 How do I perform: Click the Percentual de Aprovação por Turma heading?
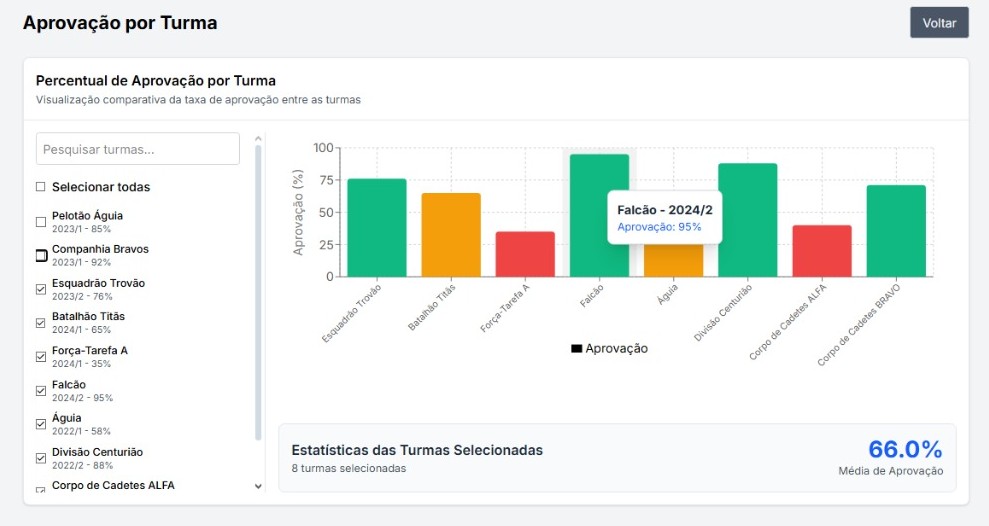(x=156, y=81)
